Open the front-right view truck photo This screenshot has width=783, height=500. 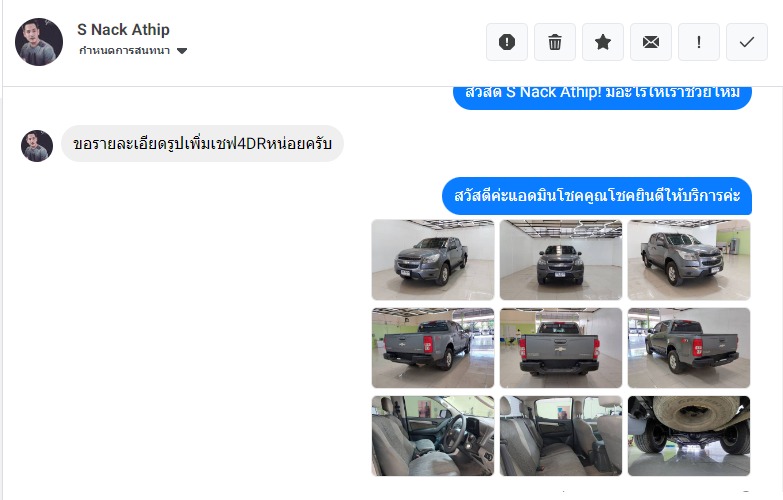689,260
